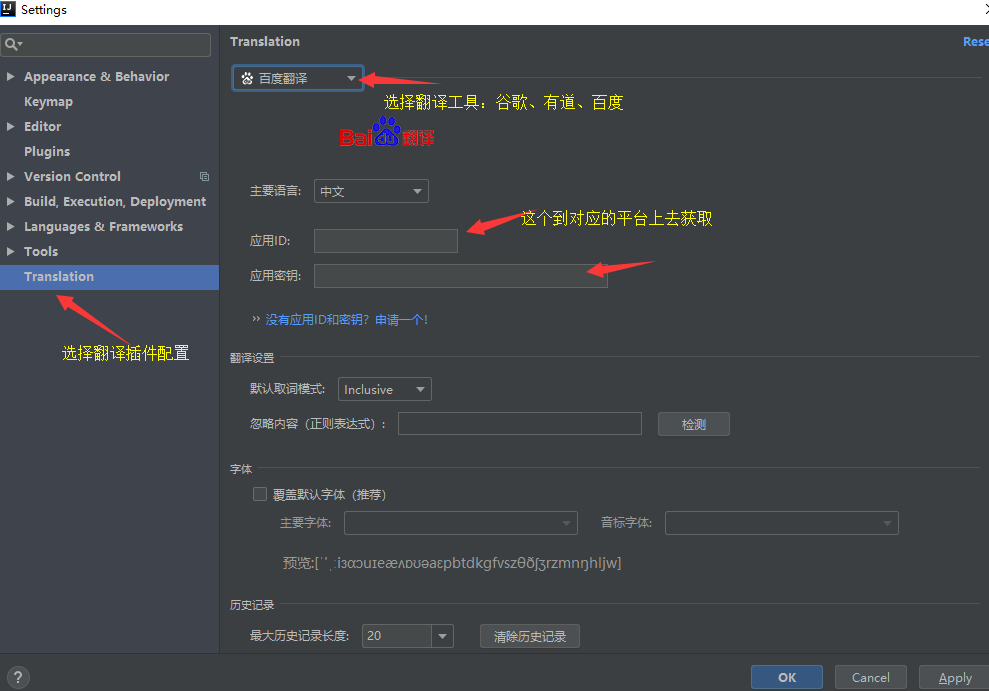Open the 主要字体 font dropdown
The height and width of the screenshot is (691, 989).
(460, 523)
